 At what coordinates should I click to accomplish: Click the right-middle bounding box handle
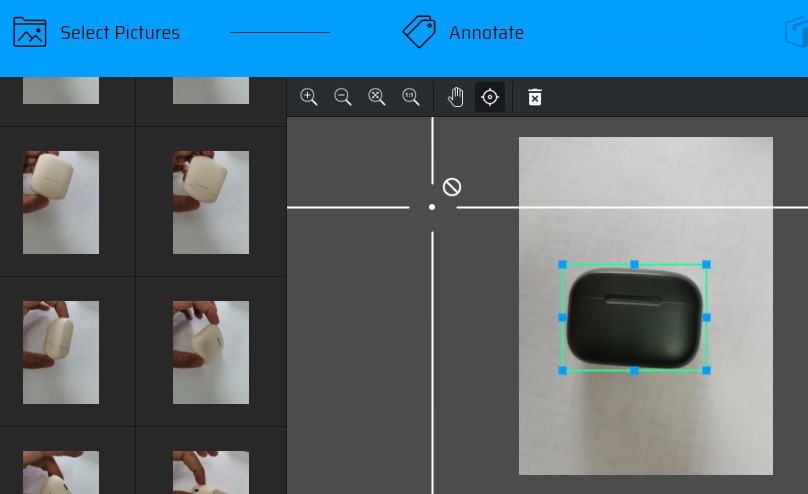tap(706, 318)
